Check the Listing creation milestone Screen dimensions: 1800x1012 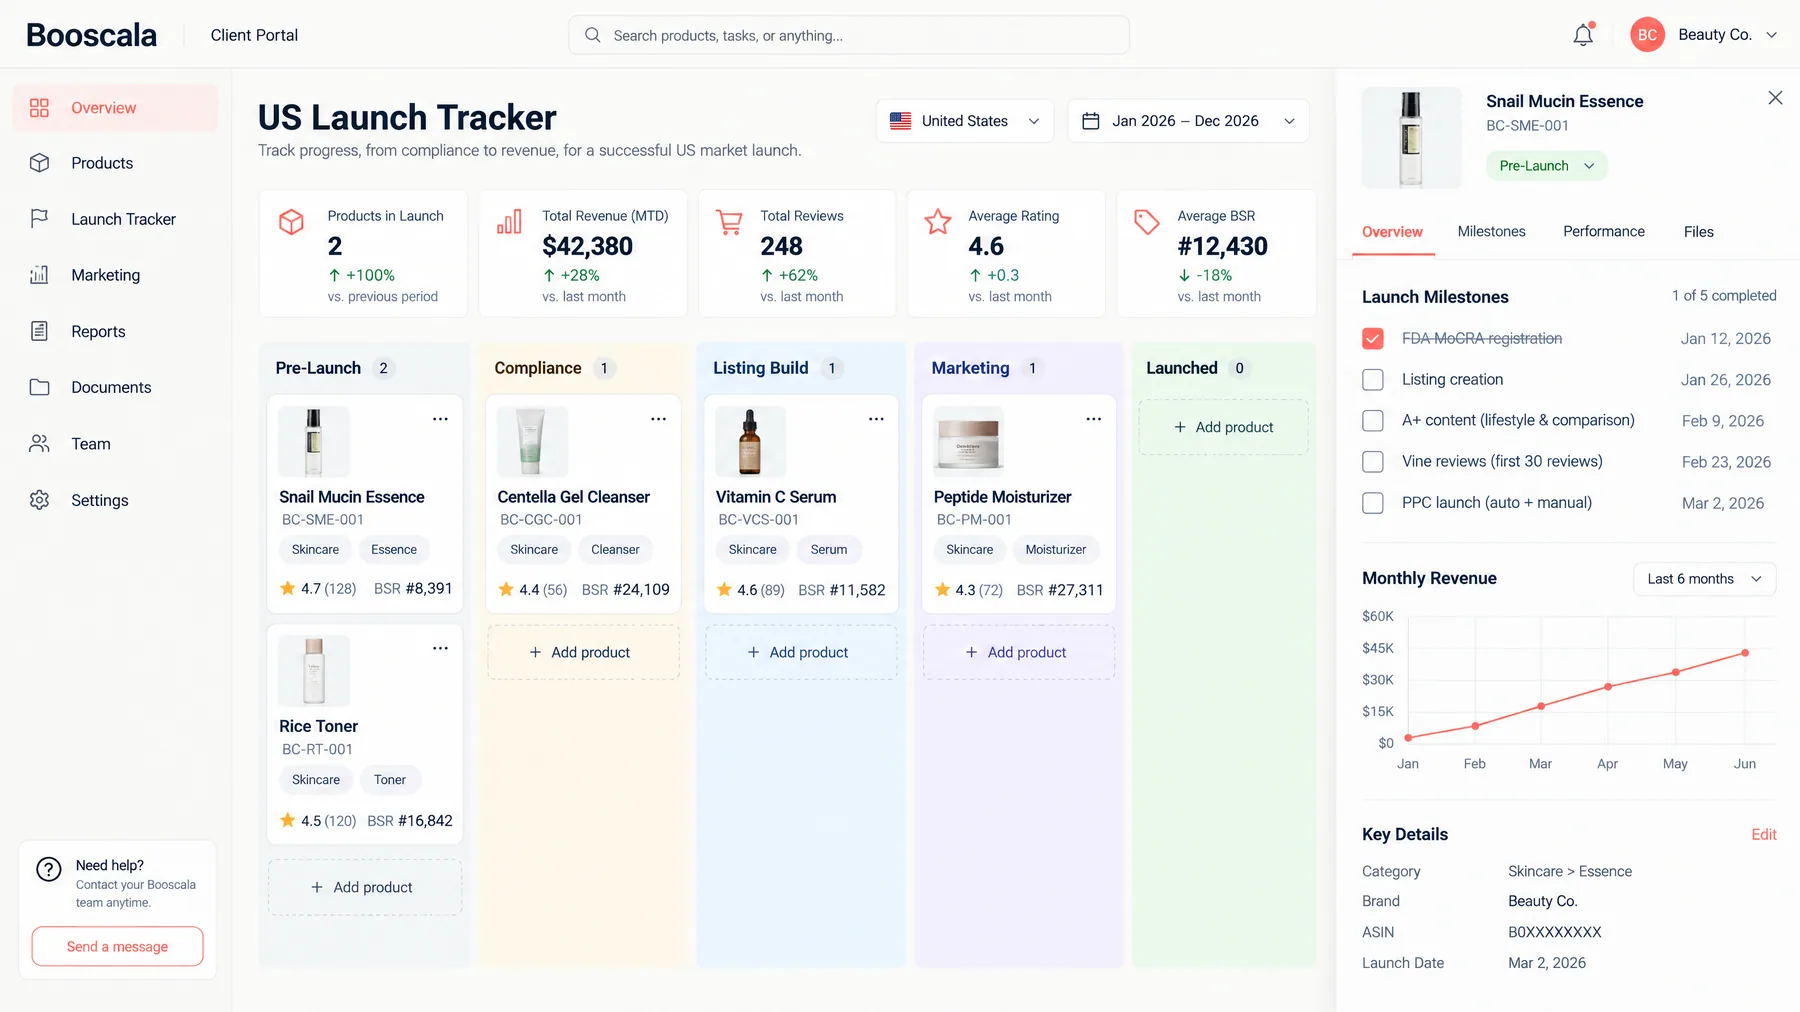point(1373,380)
